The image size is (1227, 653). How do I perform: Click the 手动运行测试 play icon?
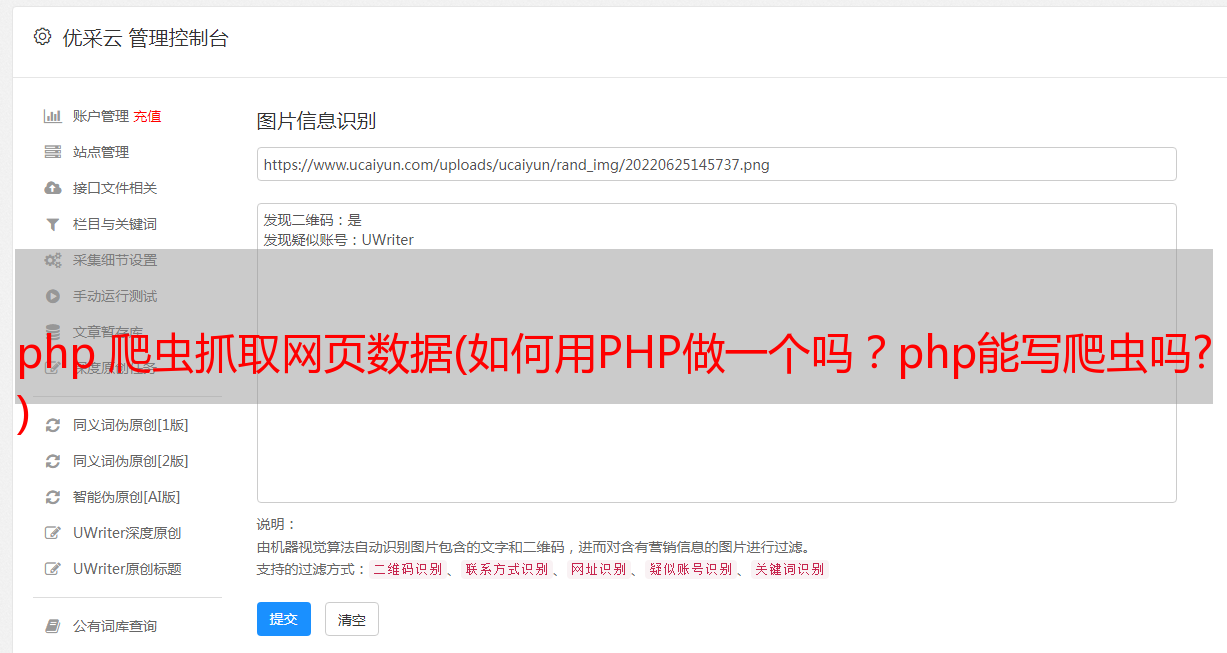coord(53,296)
